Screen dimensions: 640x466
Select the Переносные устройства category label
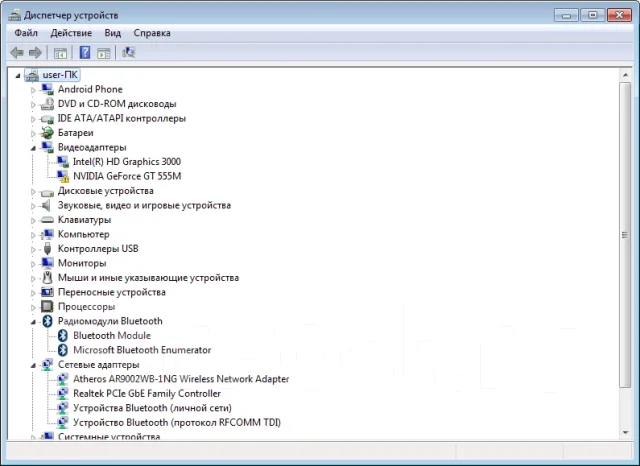[x=111, y=292]
